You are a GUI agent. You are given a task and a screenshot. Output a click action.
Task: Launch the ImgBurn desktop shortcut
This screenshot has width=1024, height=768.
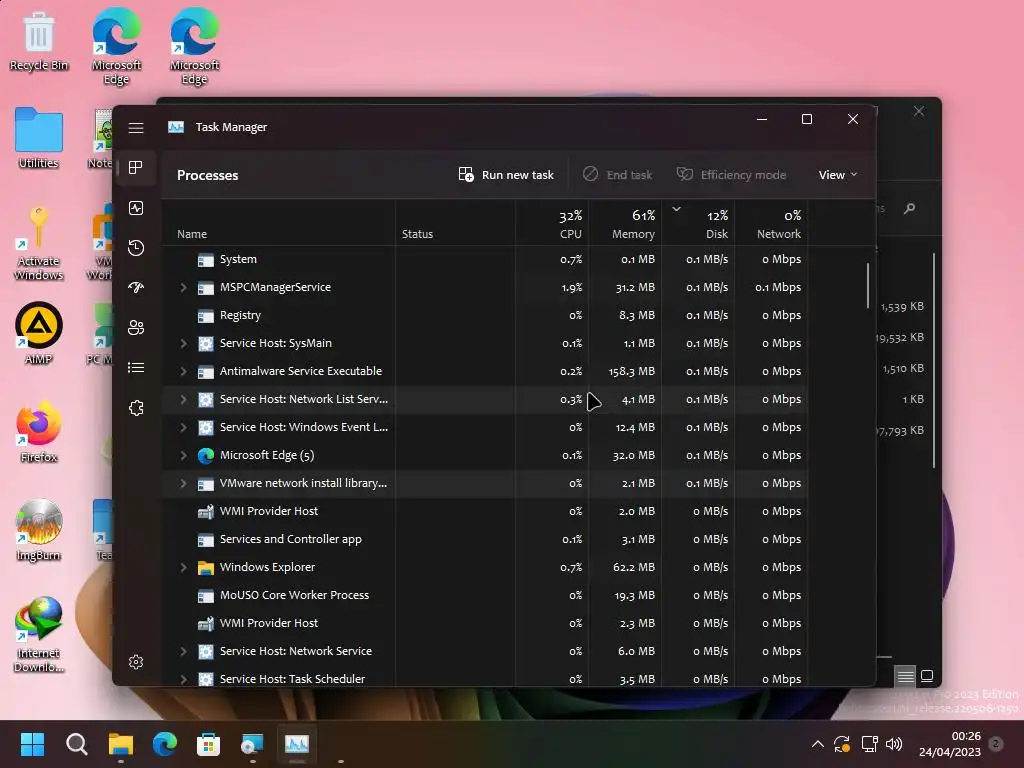[39, 530]
